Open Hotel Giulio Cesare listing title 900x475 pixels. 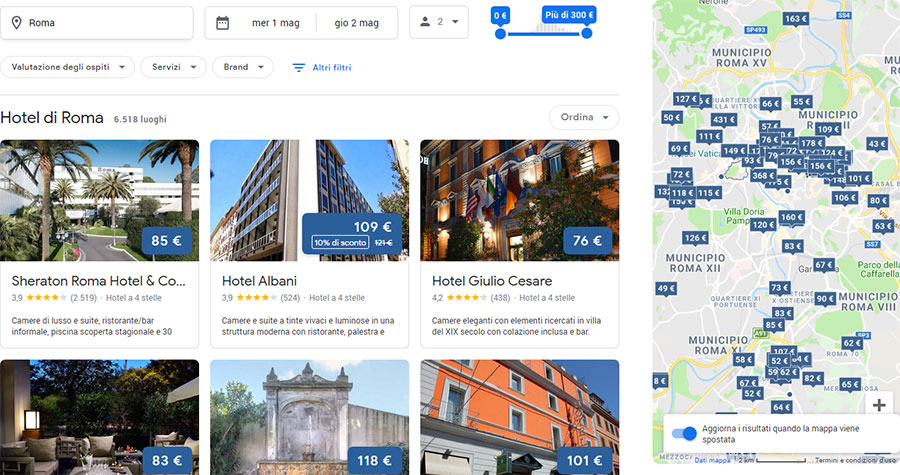pos(492,281)
